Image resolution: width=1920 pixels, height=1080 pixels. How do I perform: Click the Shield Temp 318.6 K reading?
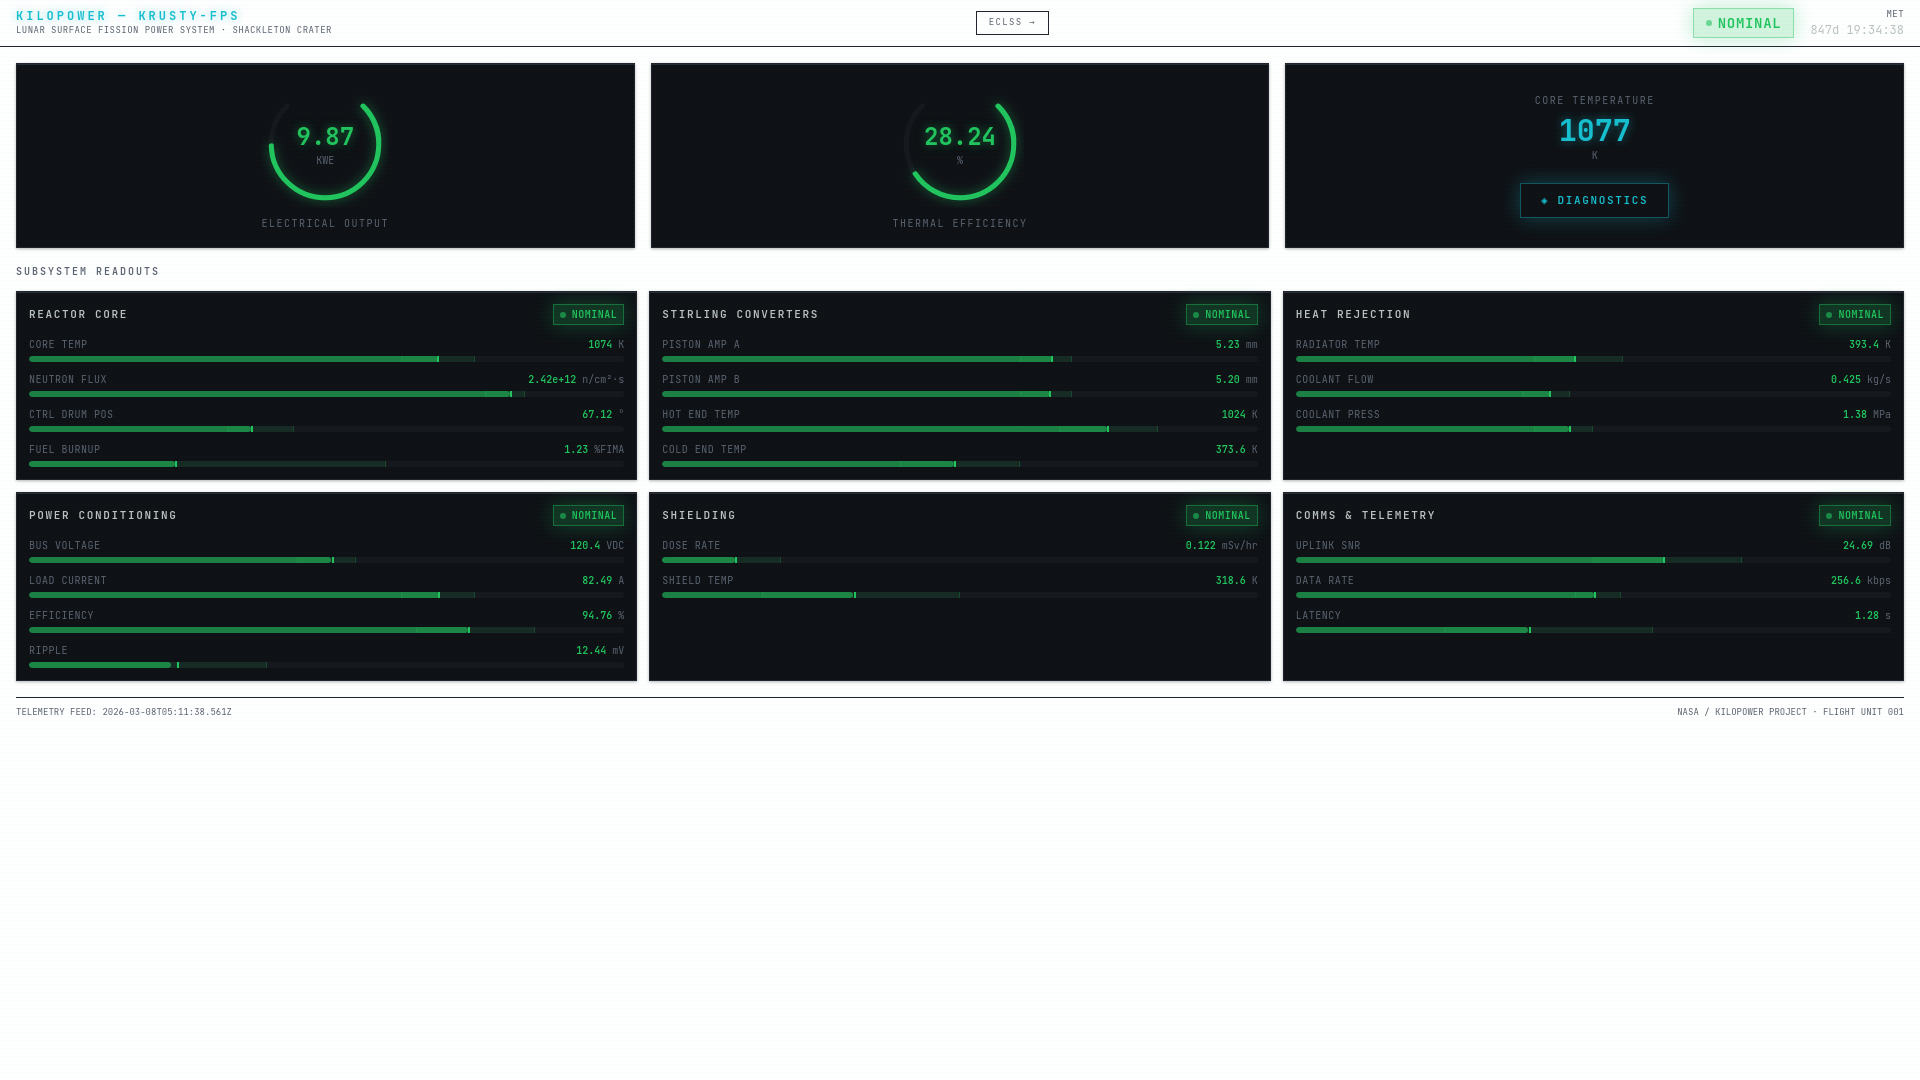point(1236,581)
